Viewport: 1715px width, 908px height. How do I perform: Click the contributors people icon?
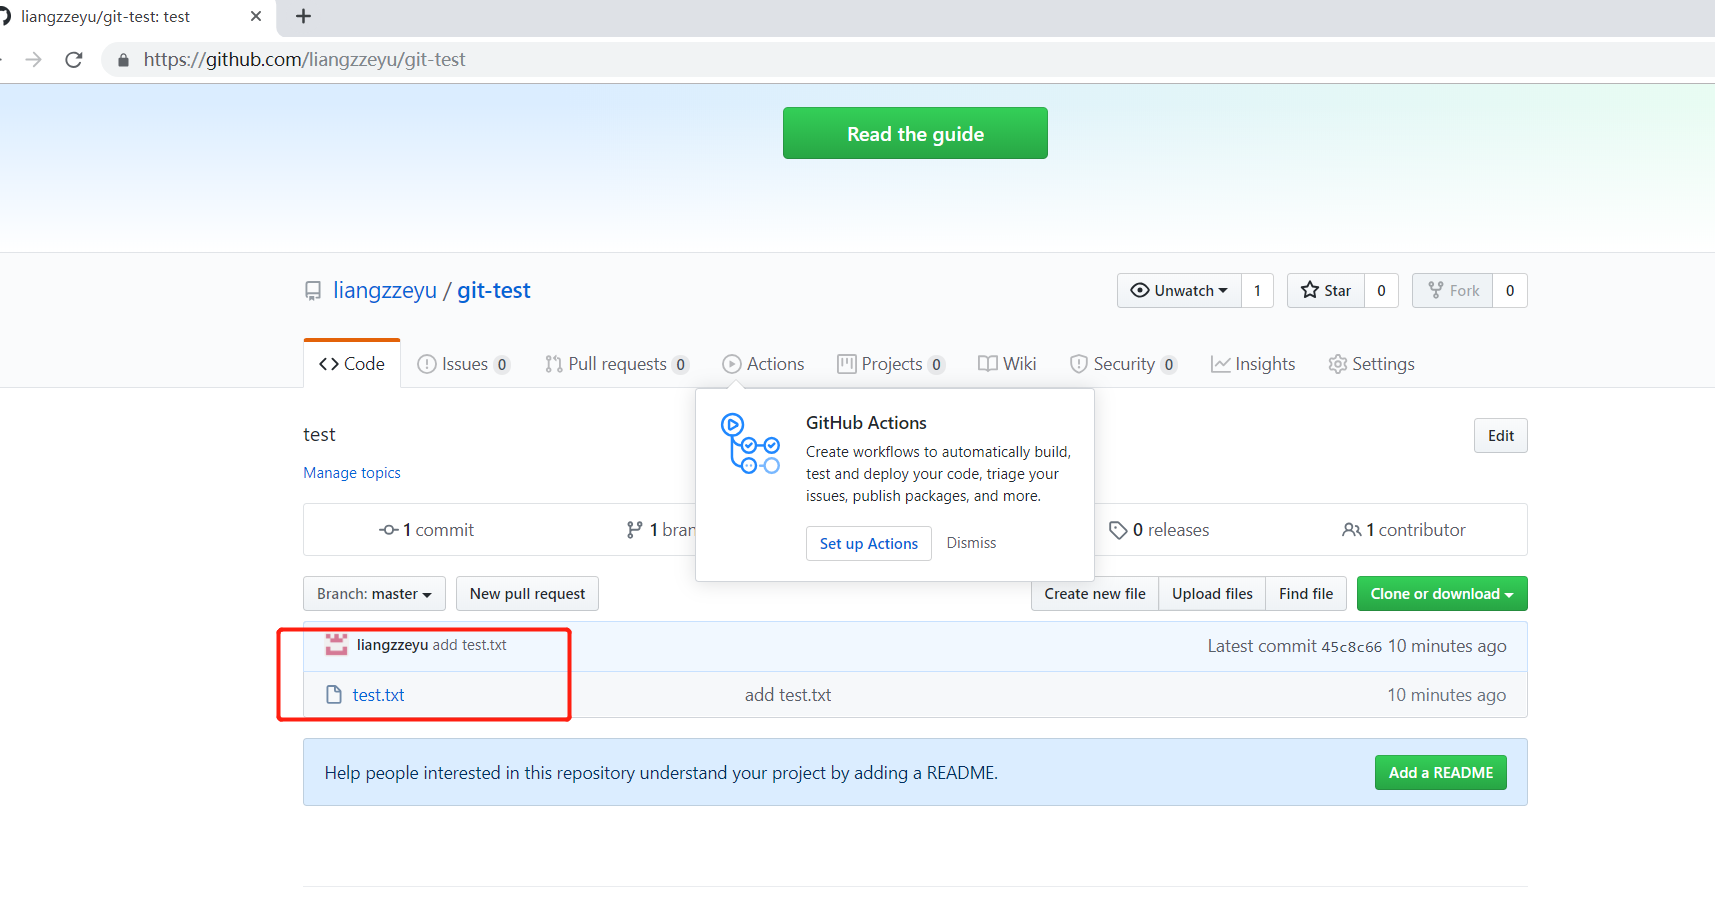click(1351, 530)
